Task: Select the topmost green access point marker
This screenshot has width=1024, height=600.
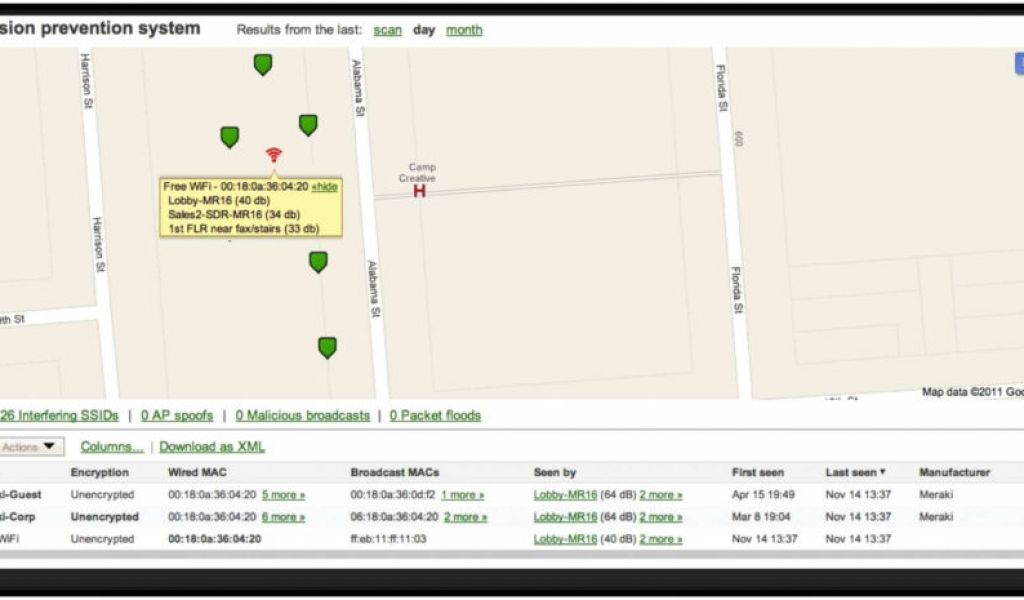Action: (262, 65)
